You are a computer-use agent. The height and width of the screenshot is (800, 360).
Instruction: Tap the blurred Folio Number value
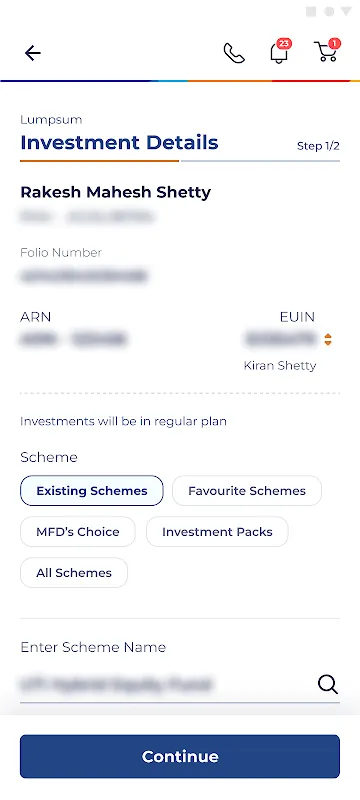tap(84, 276)
